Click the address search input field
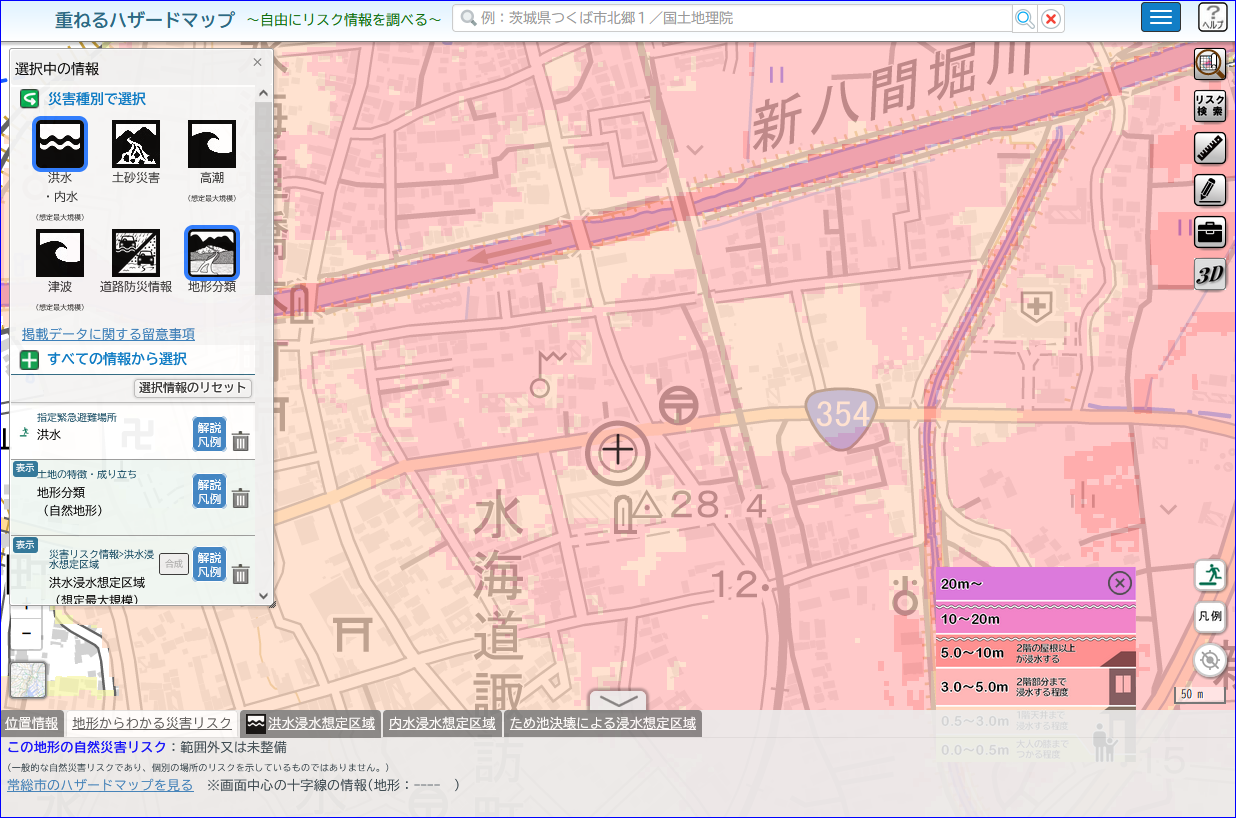Viewport: 1236px width, 818px height. [733, 18]
